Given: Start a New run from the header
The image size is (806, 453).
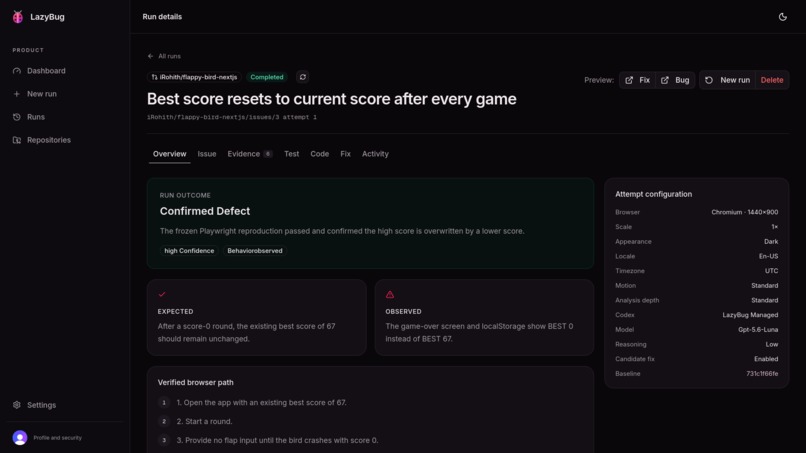Looking at the screenshot, I should [x=727, y=80].
